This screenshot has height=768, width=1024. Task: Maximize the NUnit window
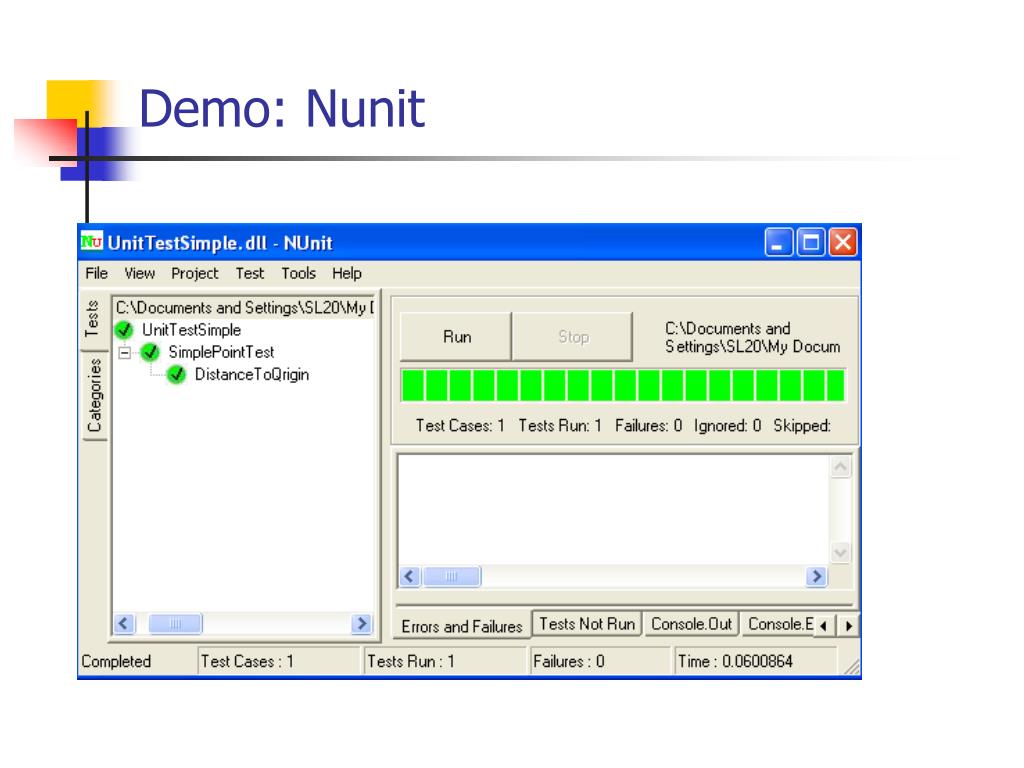tap(810, 242)
